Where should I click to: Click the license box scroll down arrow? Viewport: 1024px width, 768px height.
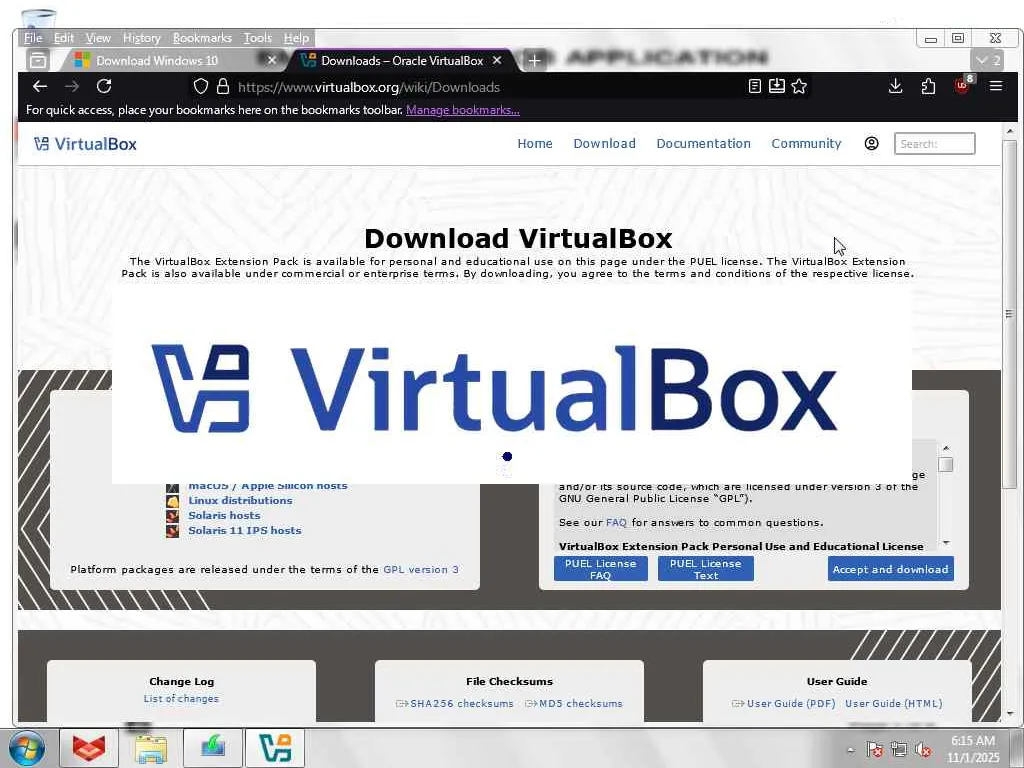click(946, 543)
